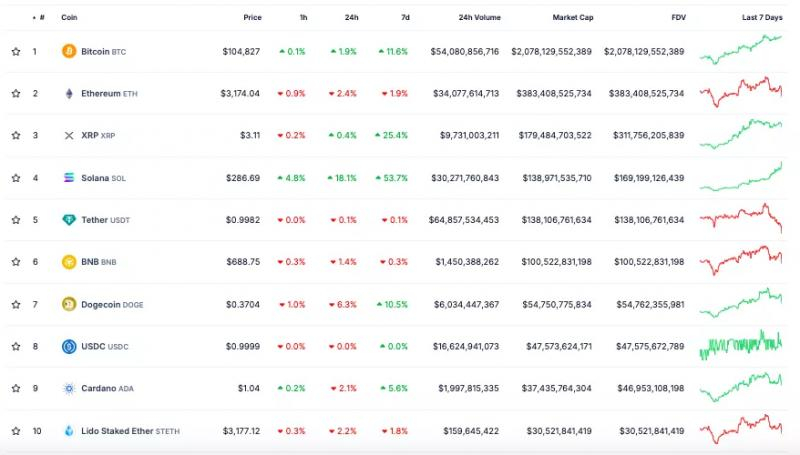Open Solana's 7-day sparkline chart
This screenshot has height=455, width=800.
(741, 176)
